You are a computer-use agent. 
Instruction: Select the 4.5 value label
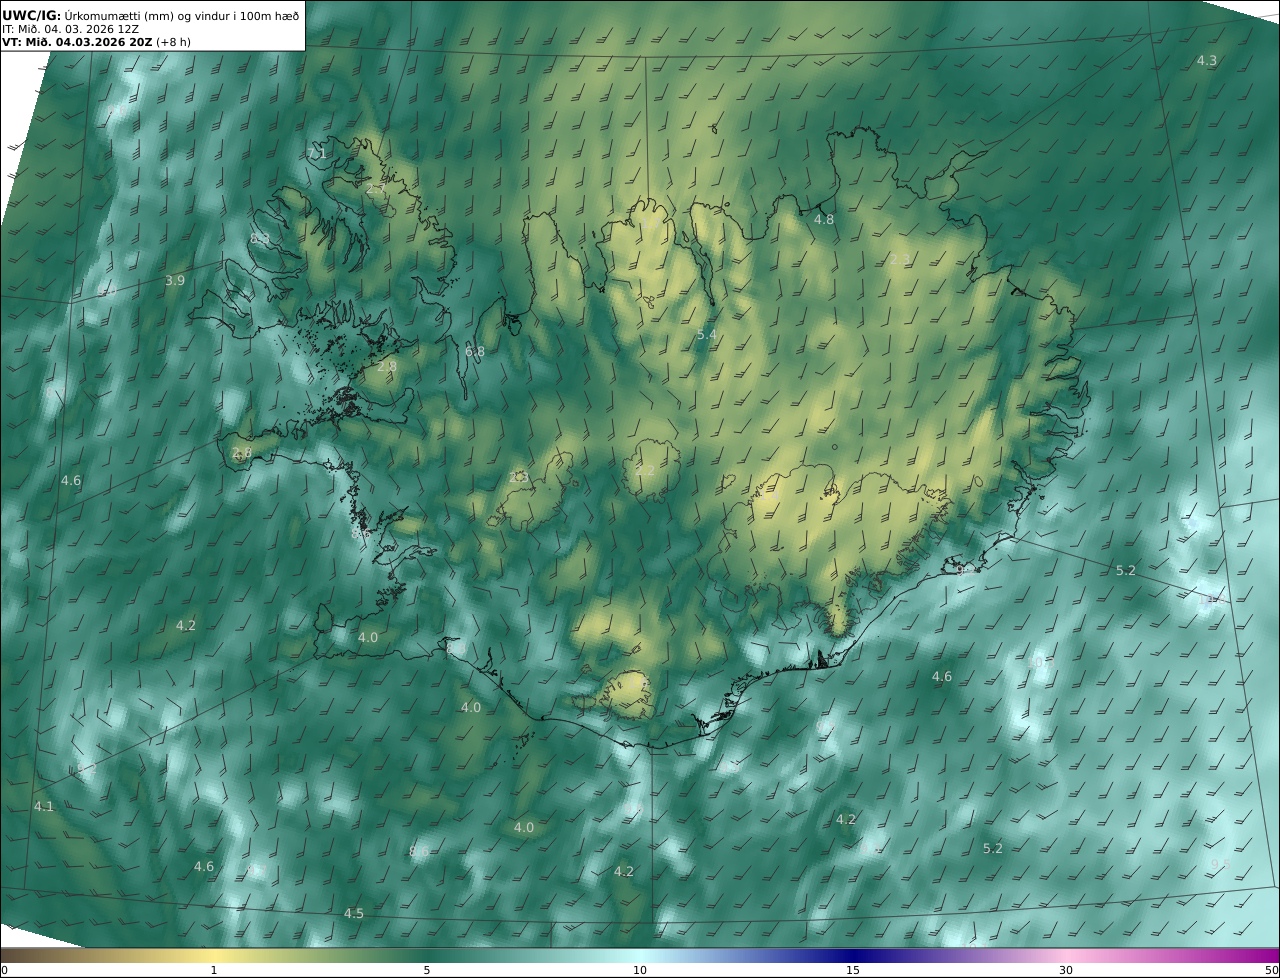(354, 914)
